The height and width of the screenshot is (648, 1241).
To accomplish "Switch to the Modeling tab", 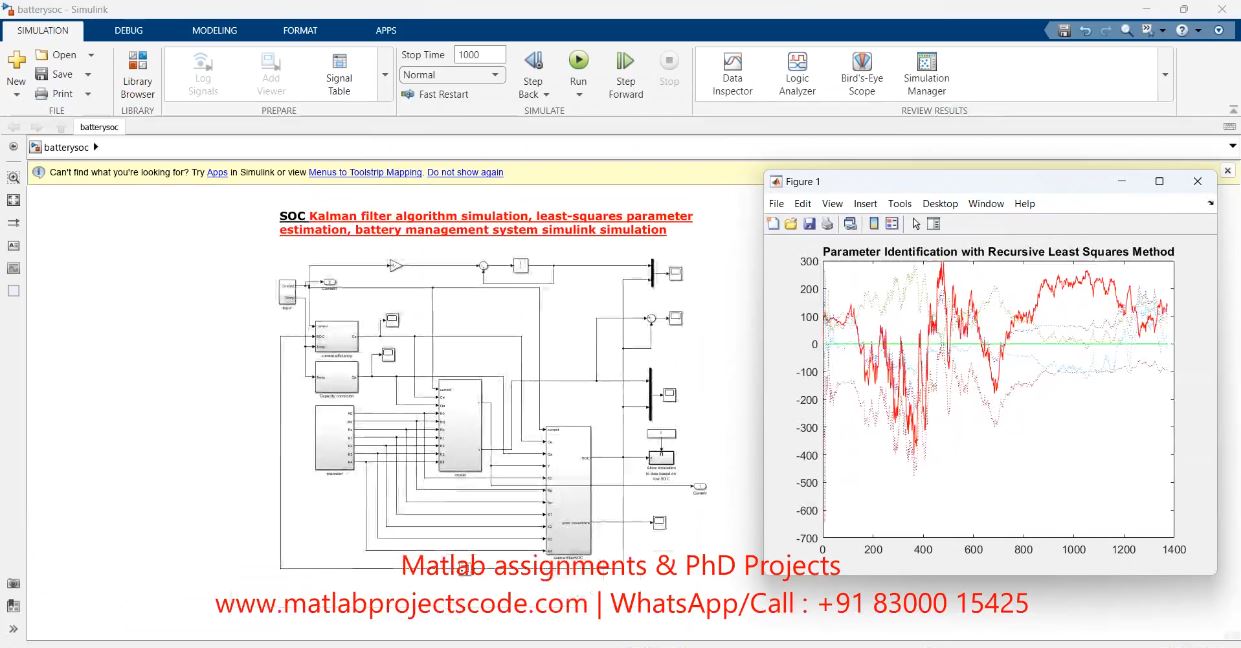I will [x=214, y=30].
